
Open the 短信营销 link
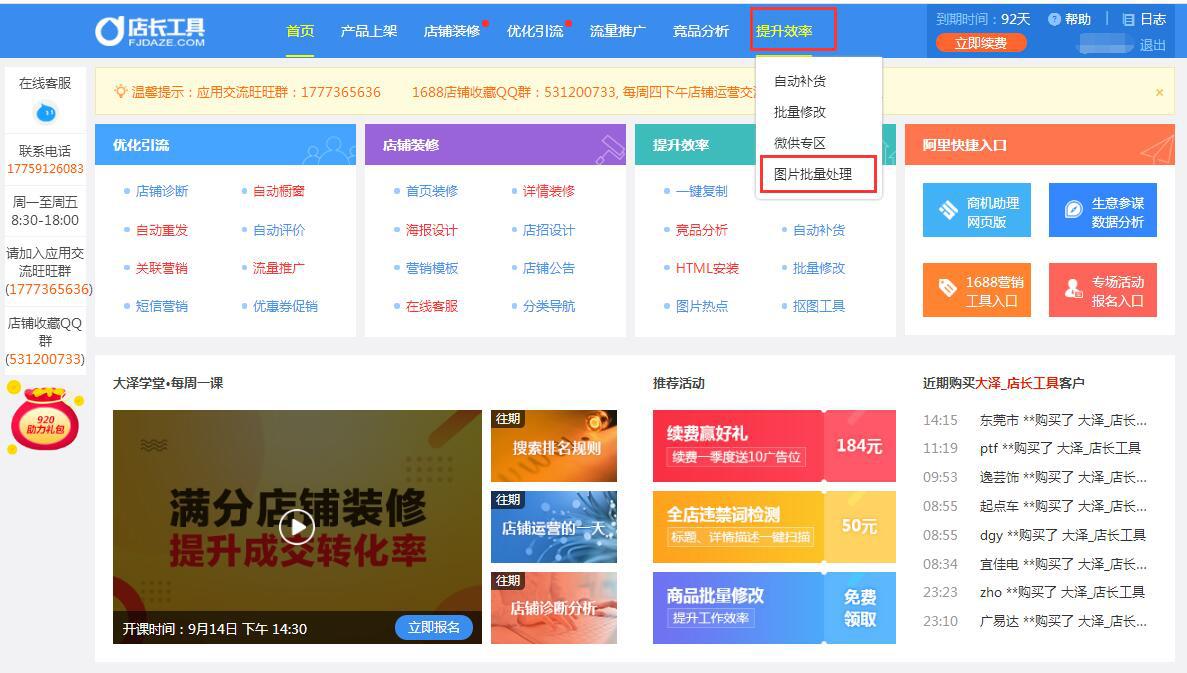(162, 306)
